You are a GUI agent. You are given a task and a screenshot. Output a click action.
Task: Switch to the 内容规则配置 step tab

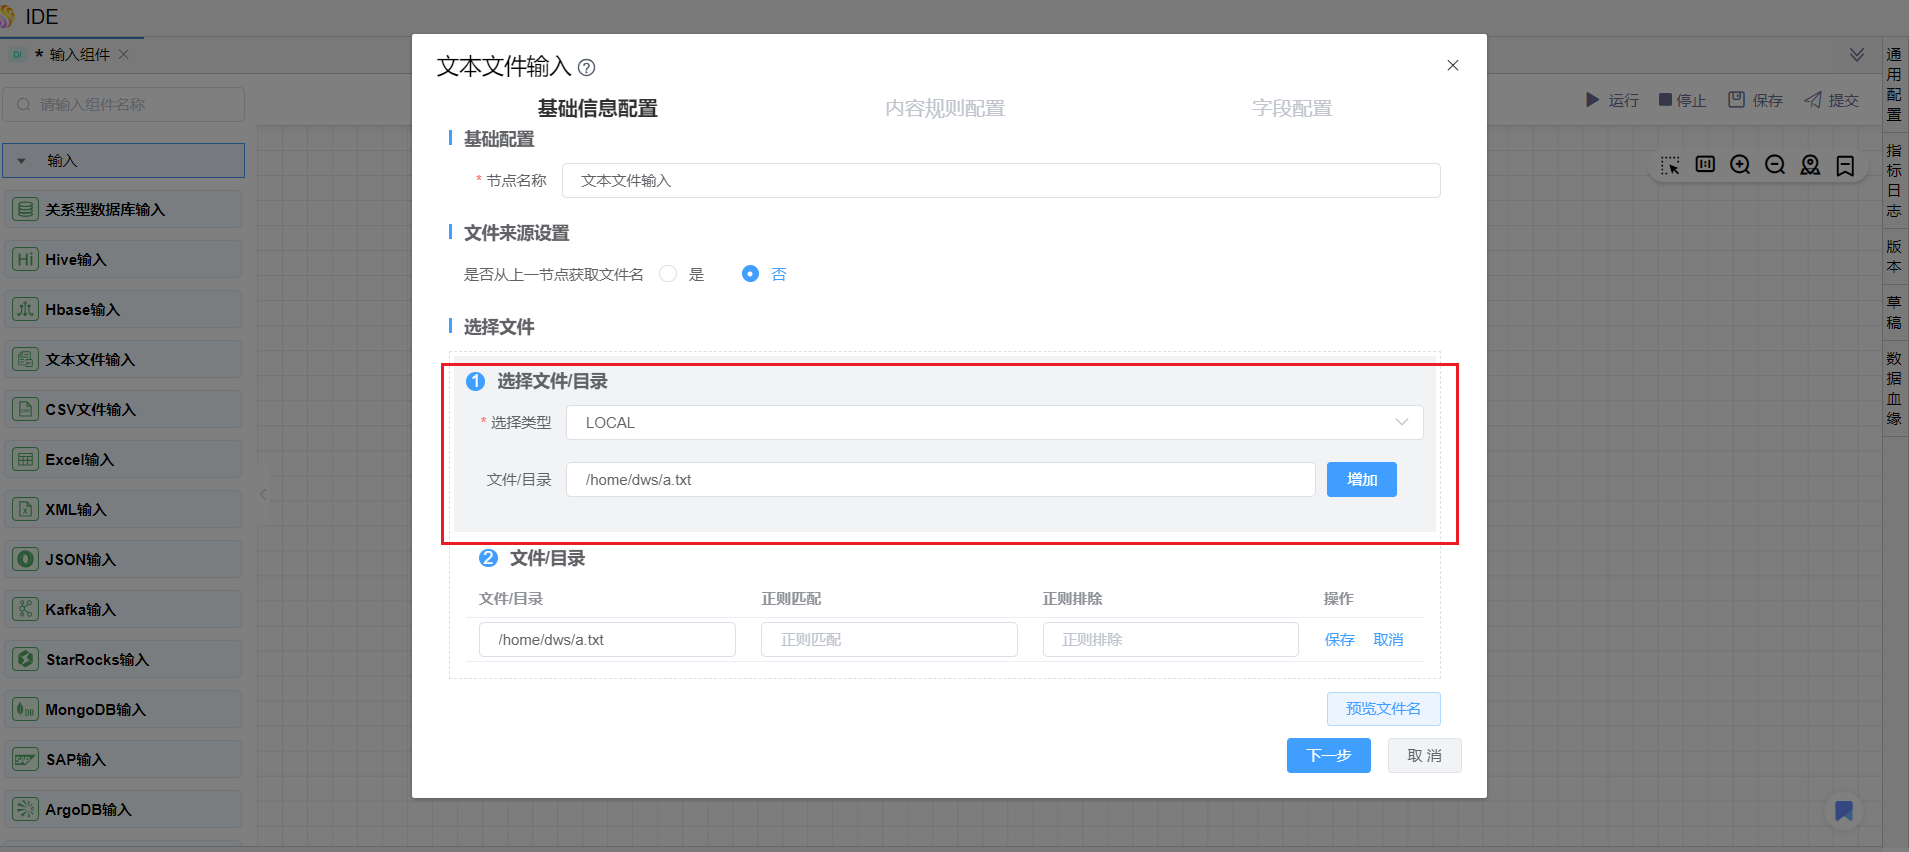[944, 108]
